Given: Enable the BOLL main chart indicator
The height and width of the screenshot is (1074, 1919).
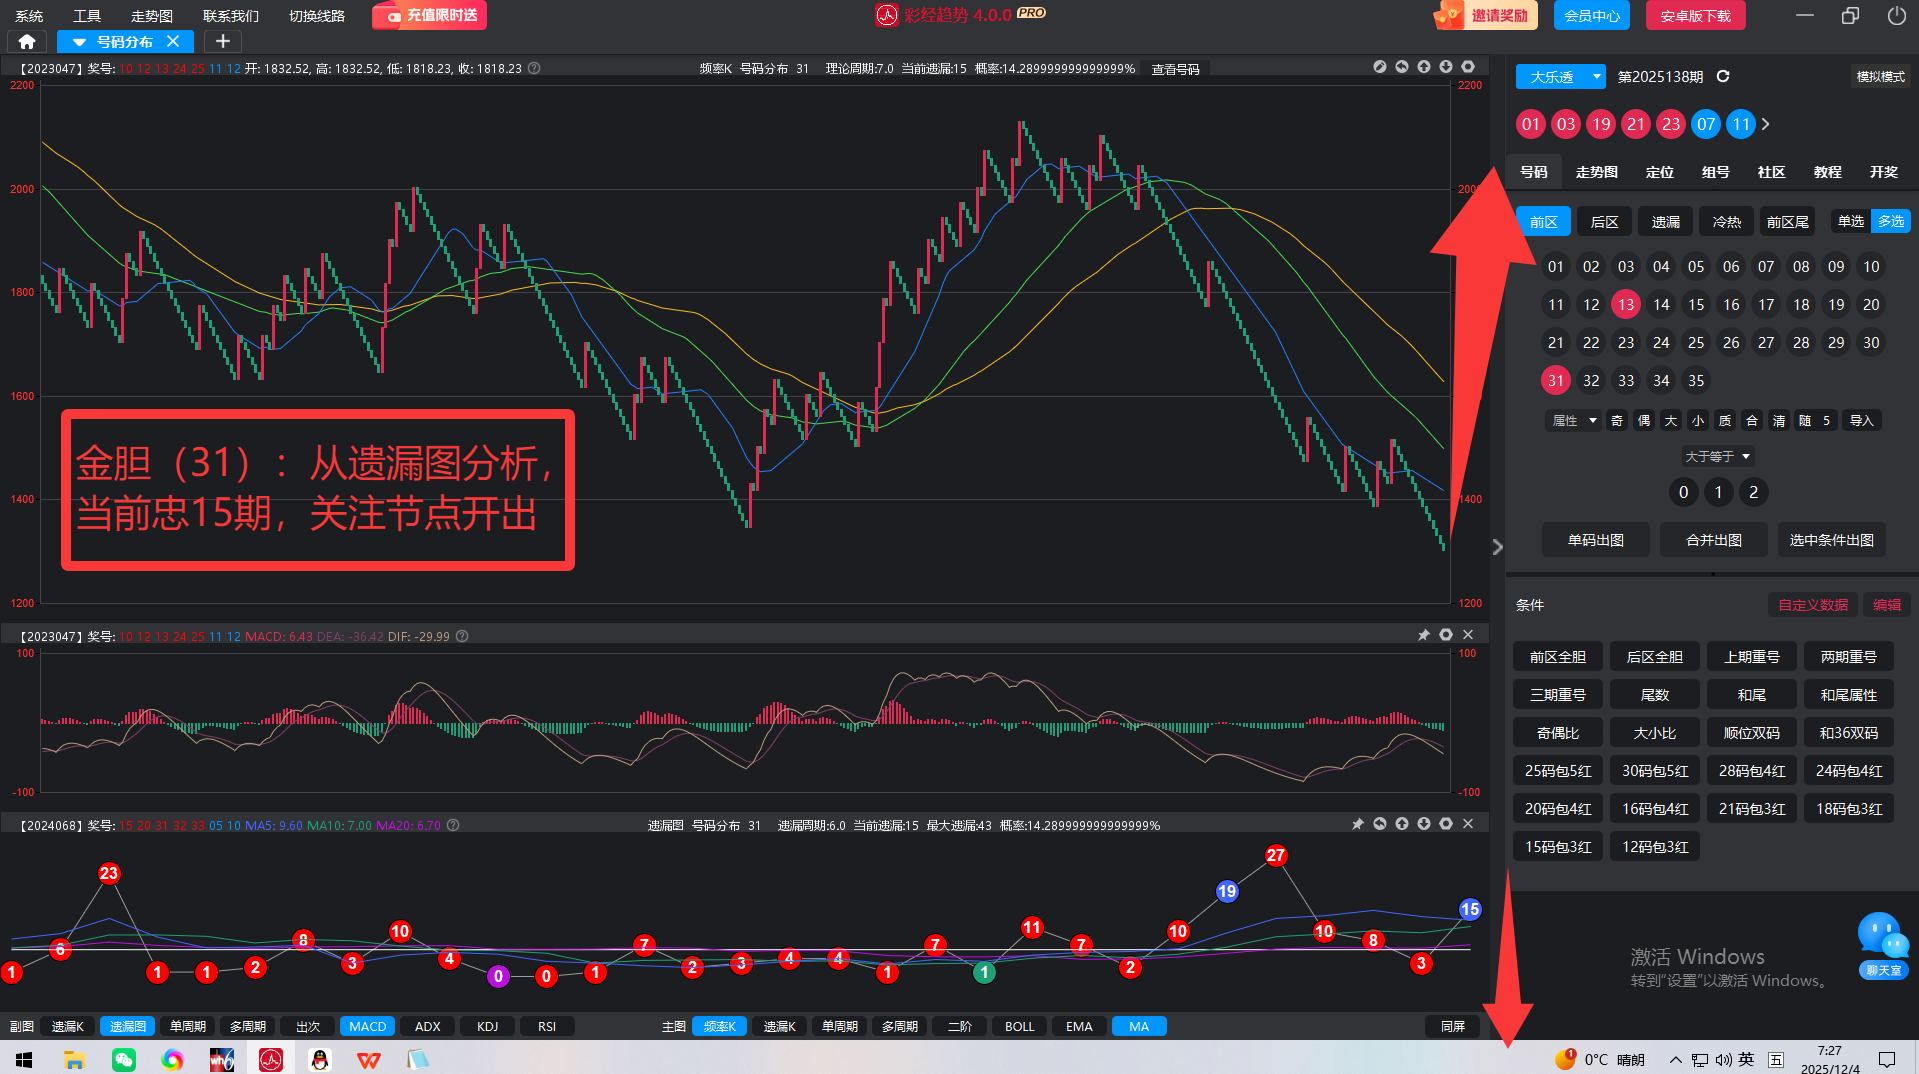Looking at the screenshot, I should pyautogui.click(x=1019, y=1026).
